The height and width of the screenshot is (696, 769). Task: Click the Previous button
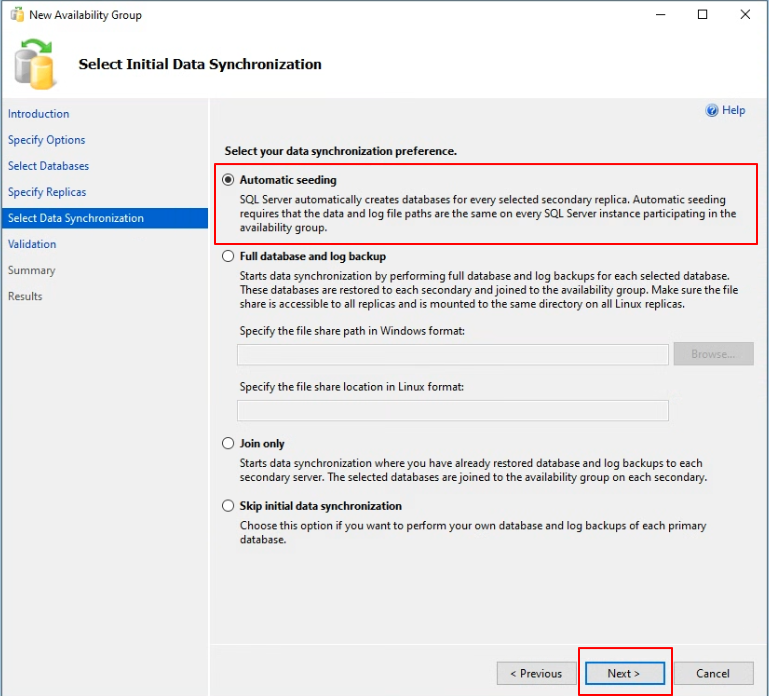536,673
